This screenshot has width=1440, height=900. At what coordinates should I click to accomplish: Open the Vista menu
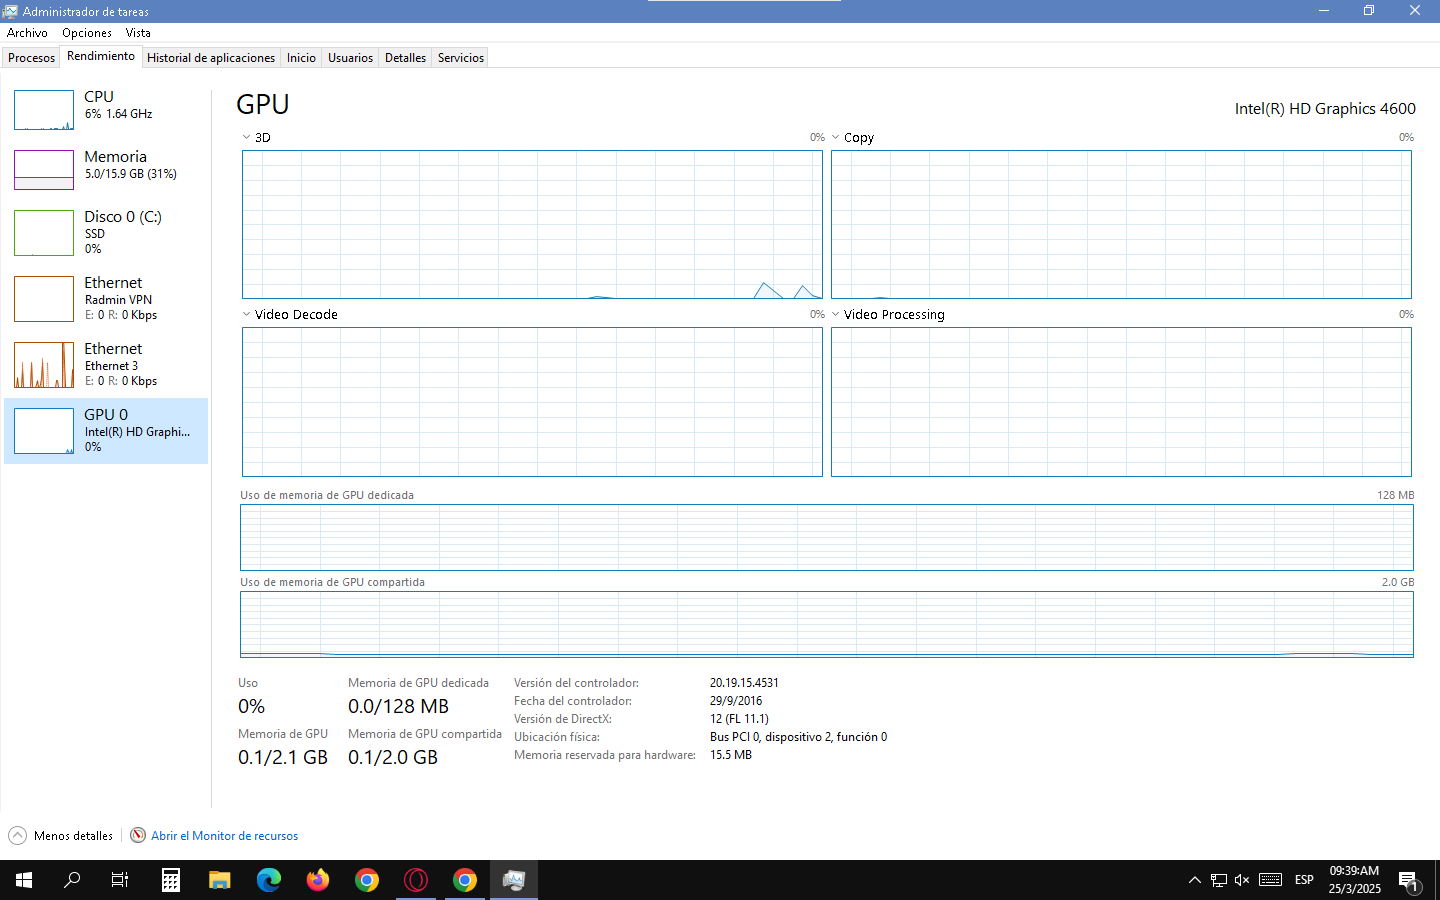pyautogui.click(x=138, y=33)
